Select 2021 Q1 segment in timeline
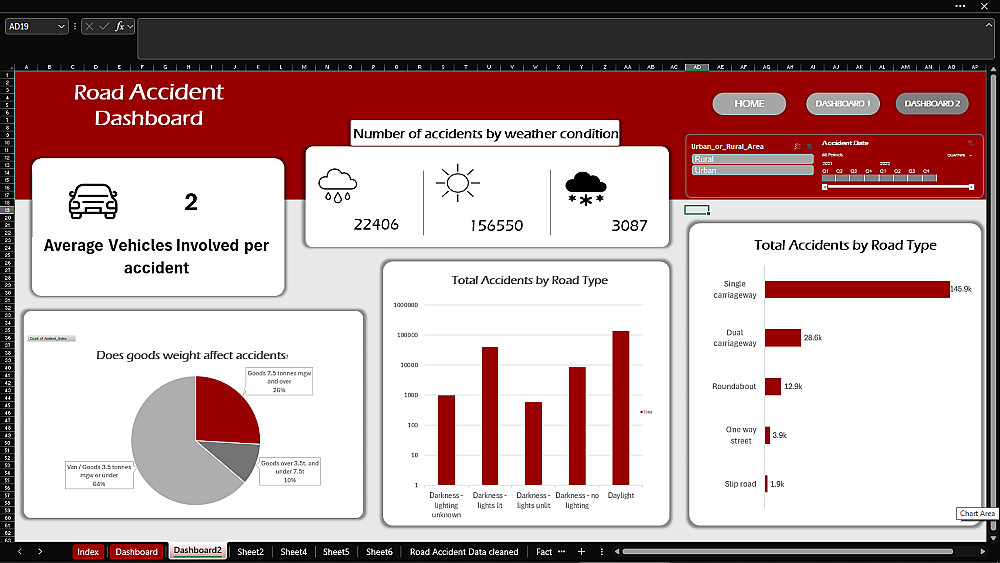This screenshot has width=1000, height=563. (x=829, y=179)
